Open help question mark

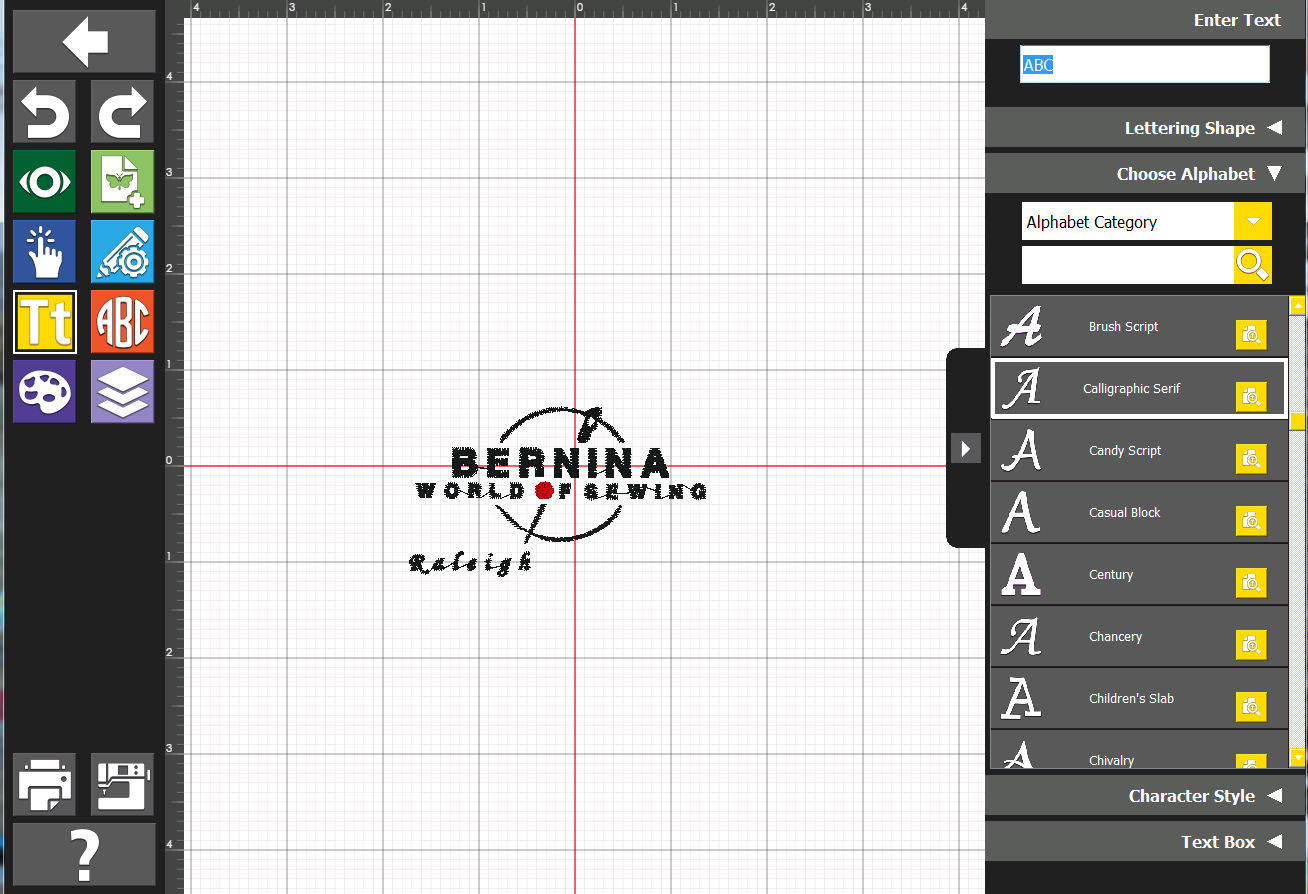click(84, 854)
